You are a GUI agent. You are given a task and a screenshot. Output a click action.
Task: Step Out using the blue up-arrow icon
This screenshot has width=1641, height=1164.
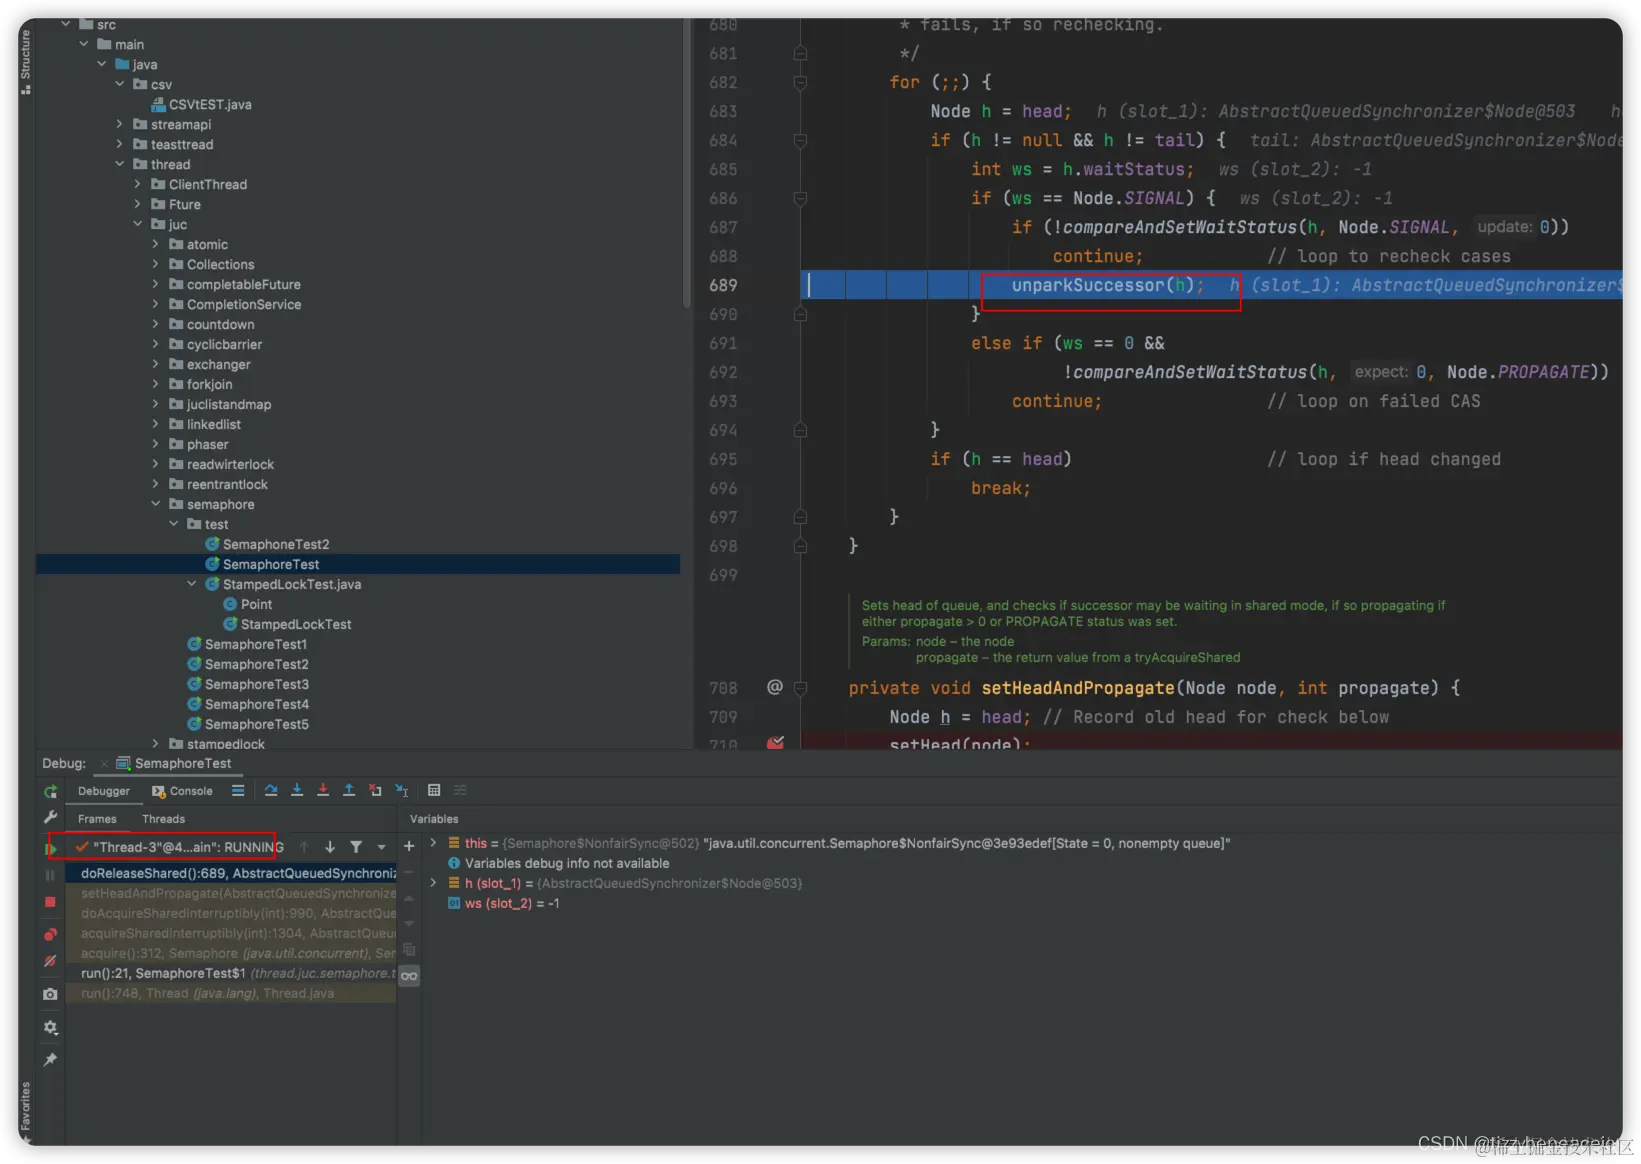pos(349,790)
